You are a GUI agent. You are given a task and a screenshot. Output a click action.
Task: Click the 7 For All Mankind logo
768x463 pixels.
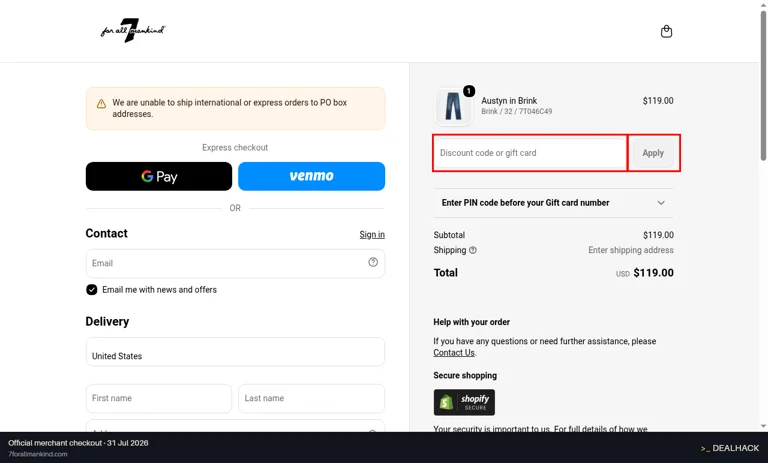point(133,30)
